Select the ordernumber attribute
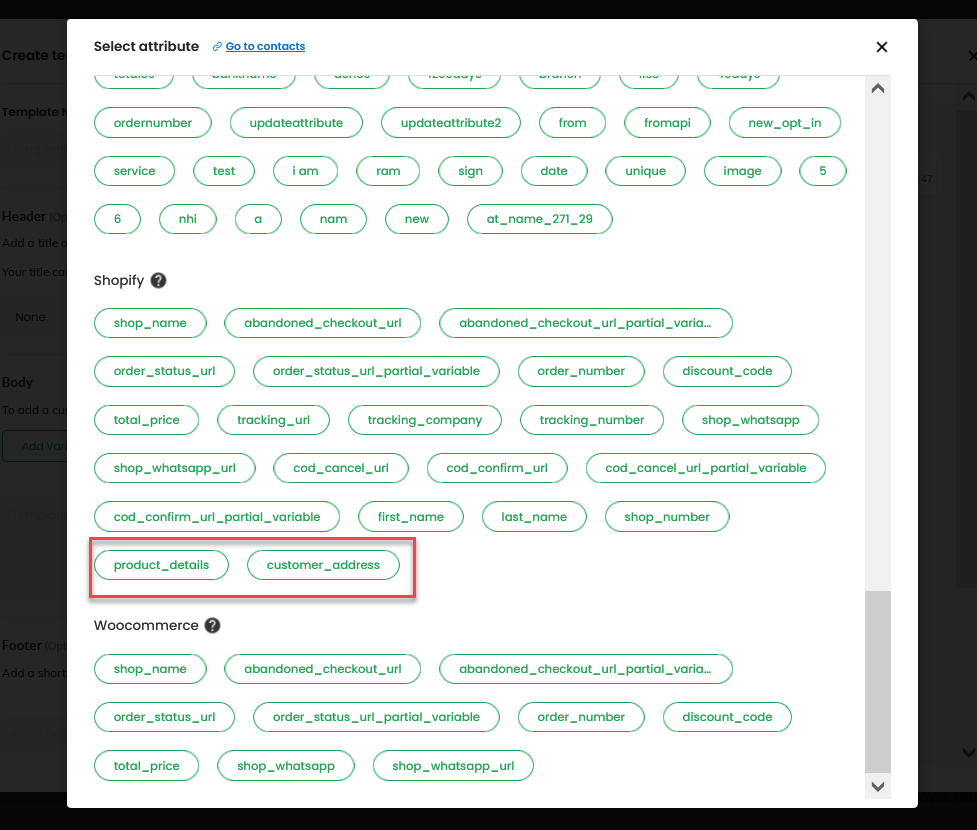 click(153, 123)
